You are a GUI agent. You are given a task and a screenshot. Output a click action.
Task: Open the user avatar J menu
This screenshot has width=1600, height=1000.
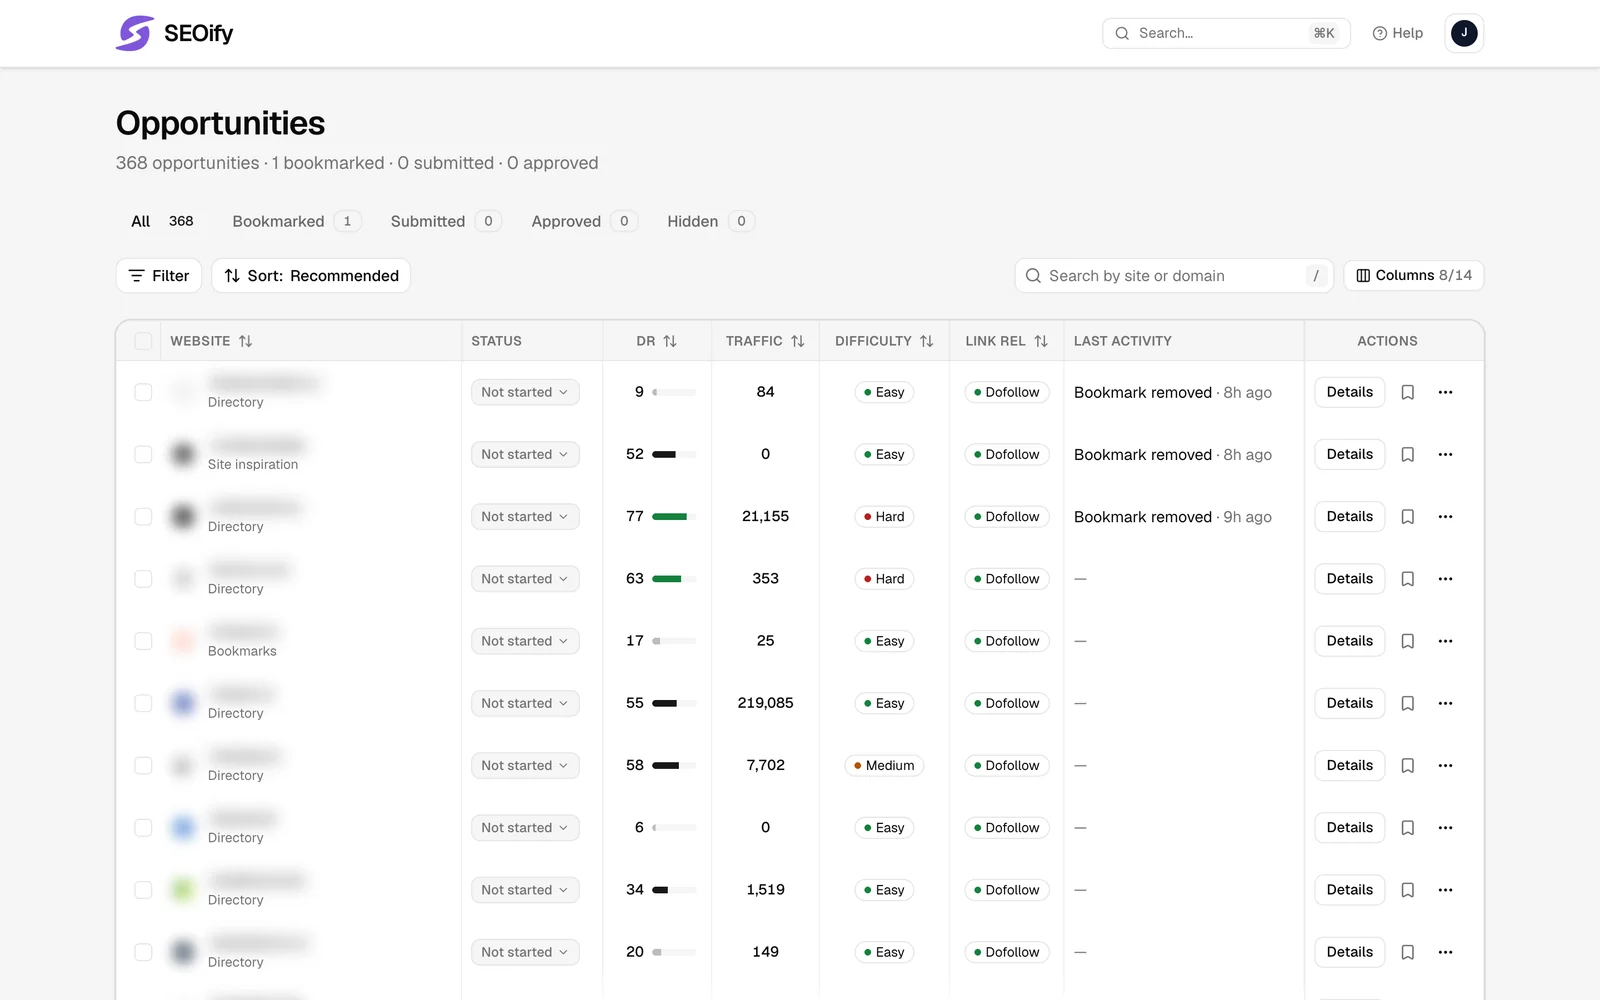pyautogui.click(x=1464, y=33)
